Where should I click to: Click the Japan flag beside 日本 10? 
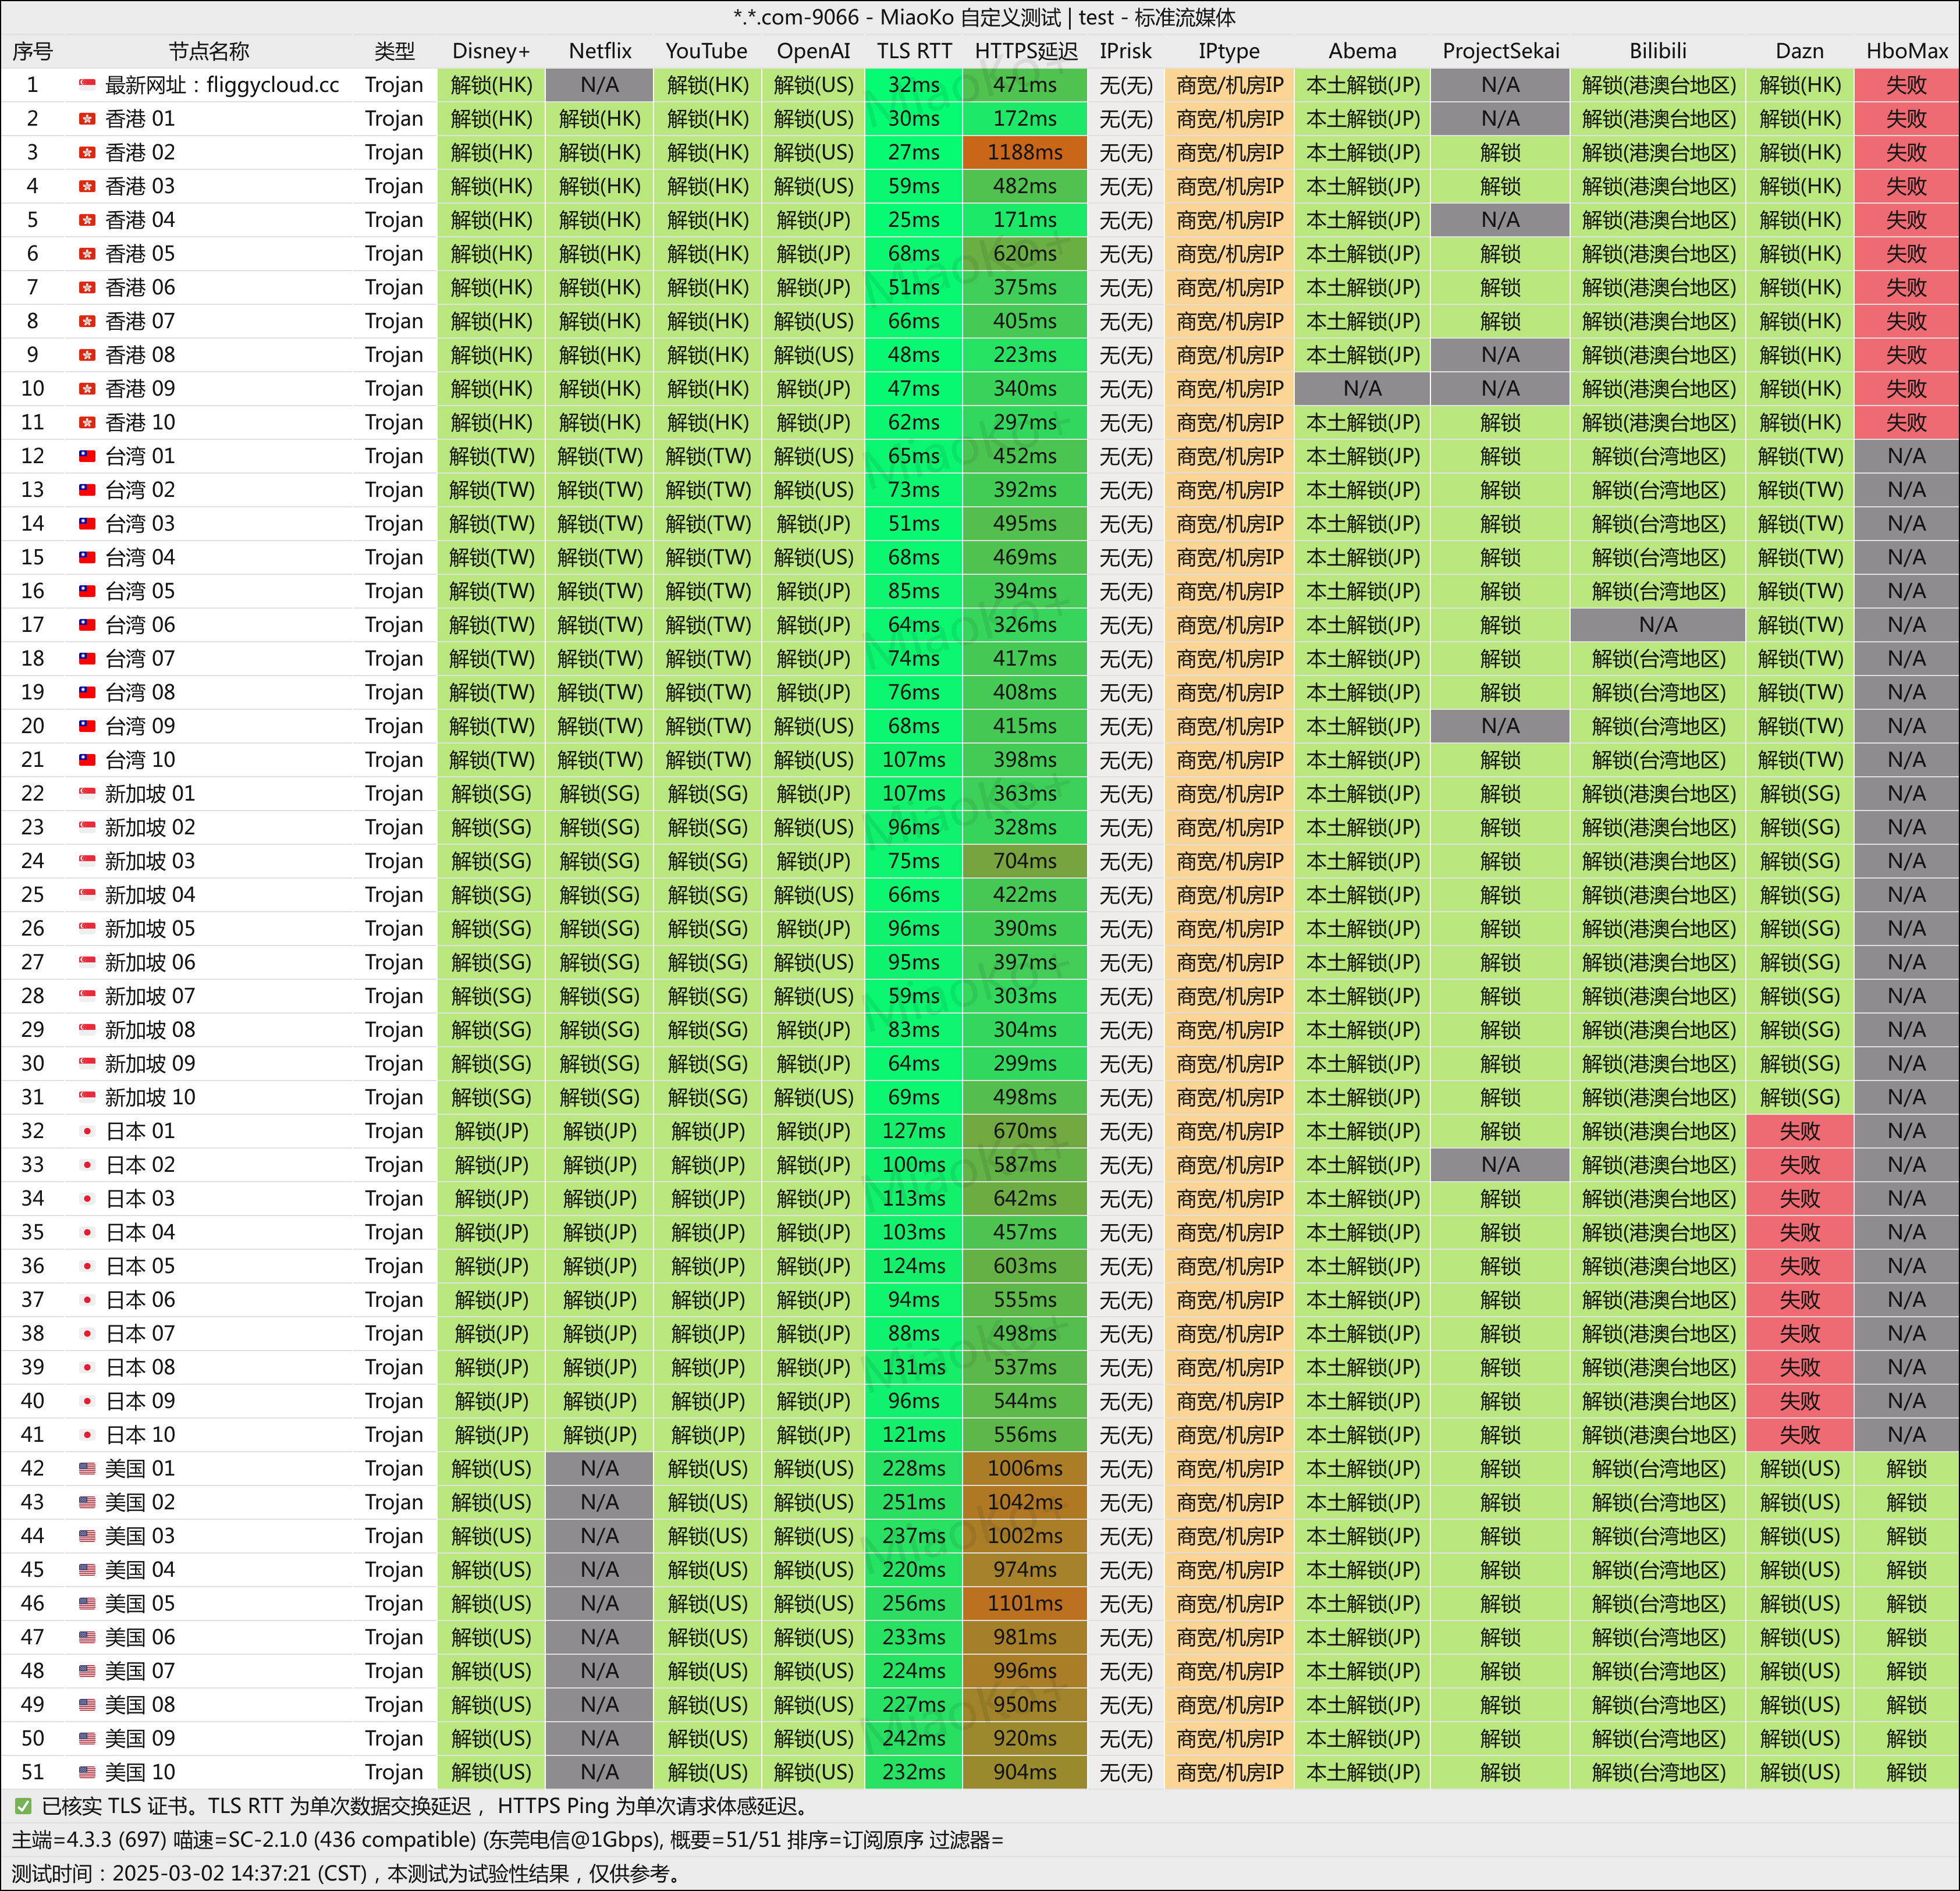(87, 1435)
